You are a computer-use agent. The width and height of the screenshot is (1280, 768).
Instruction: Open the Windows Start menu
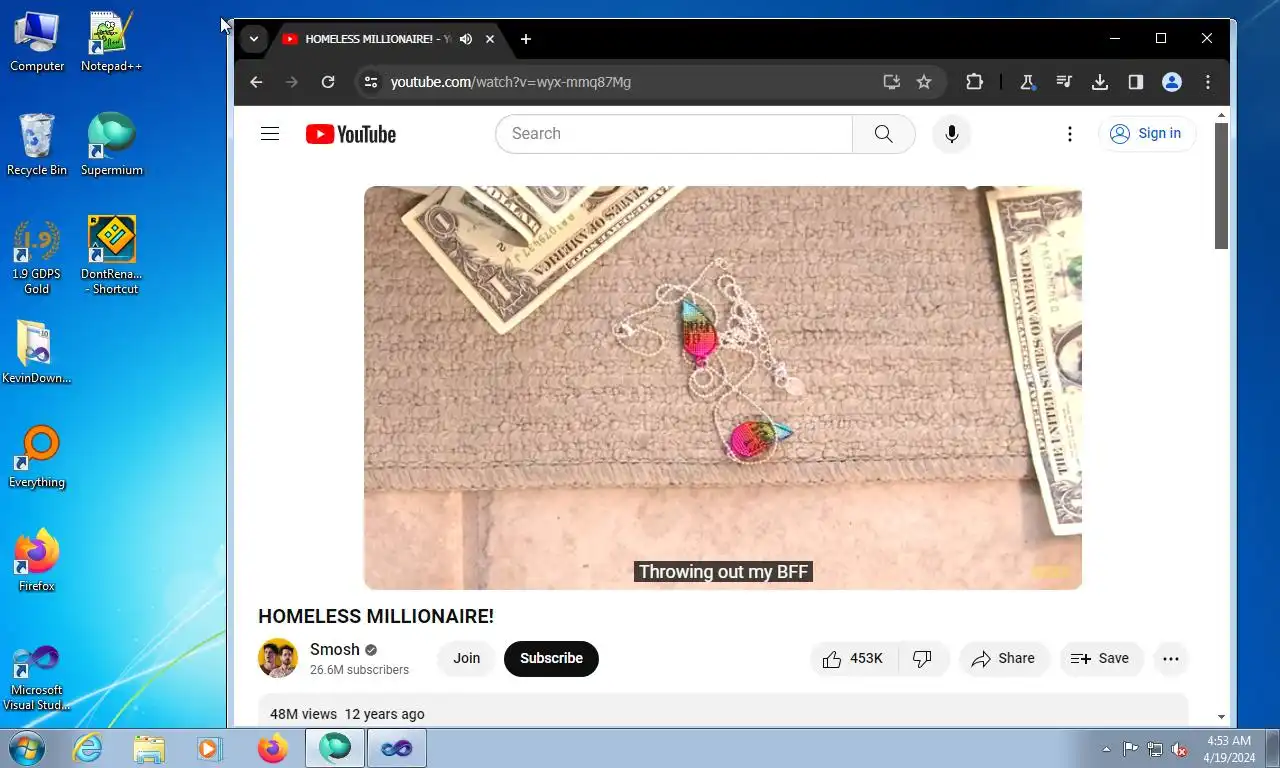point(26,748)
